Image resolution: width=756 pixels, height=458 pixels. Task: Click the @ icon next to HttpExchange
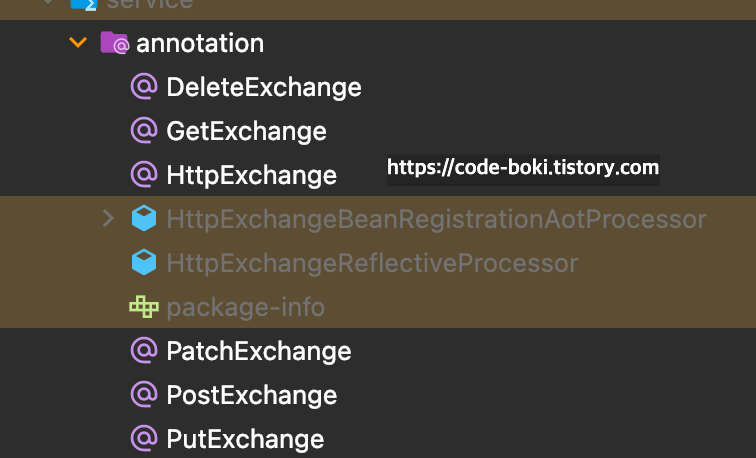click(144, 175)
